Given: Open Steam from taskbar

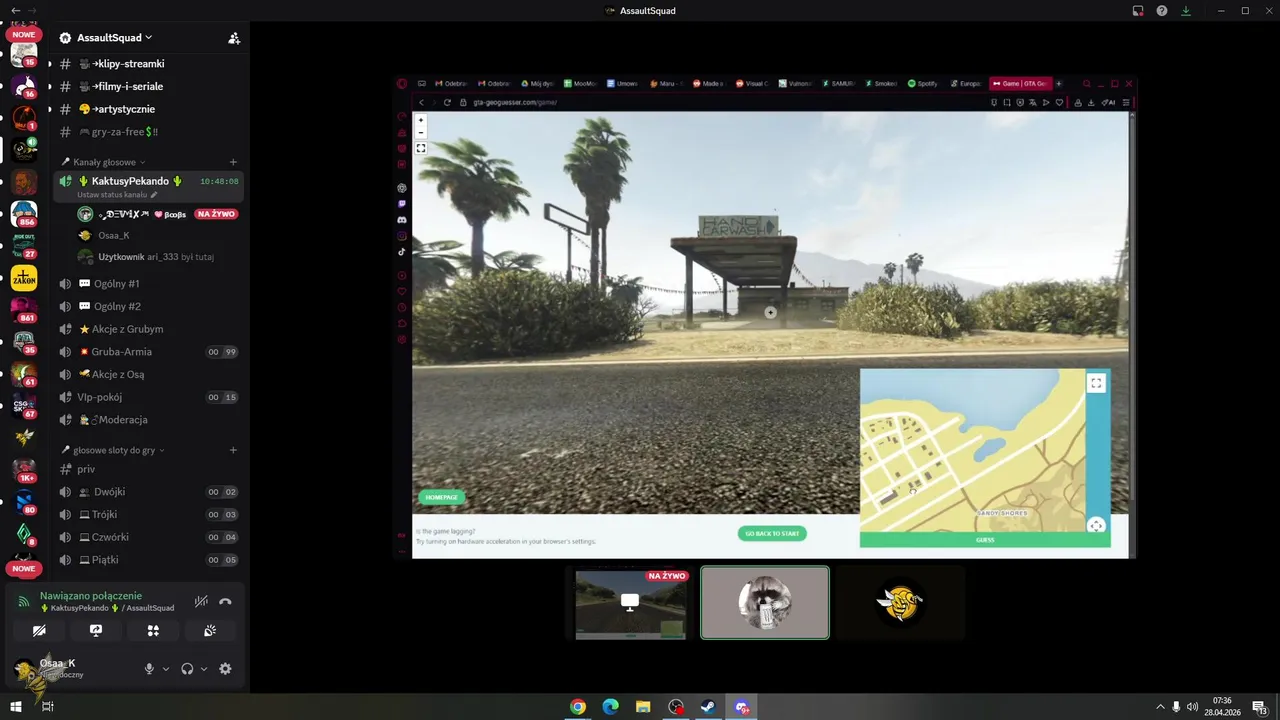Looking at the screenshot, I should pyautogui.click(x=708, y=707).
